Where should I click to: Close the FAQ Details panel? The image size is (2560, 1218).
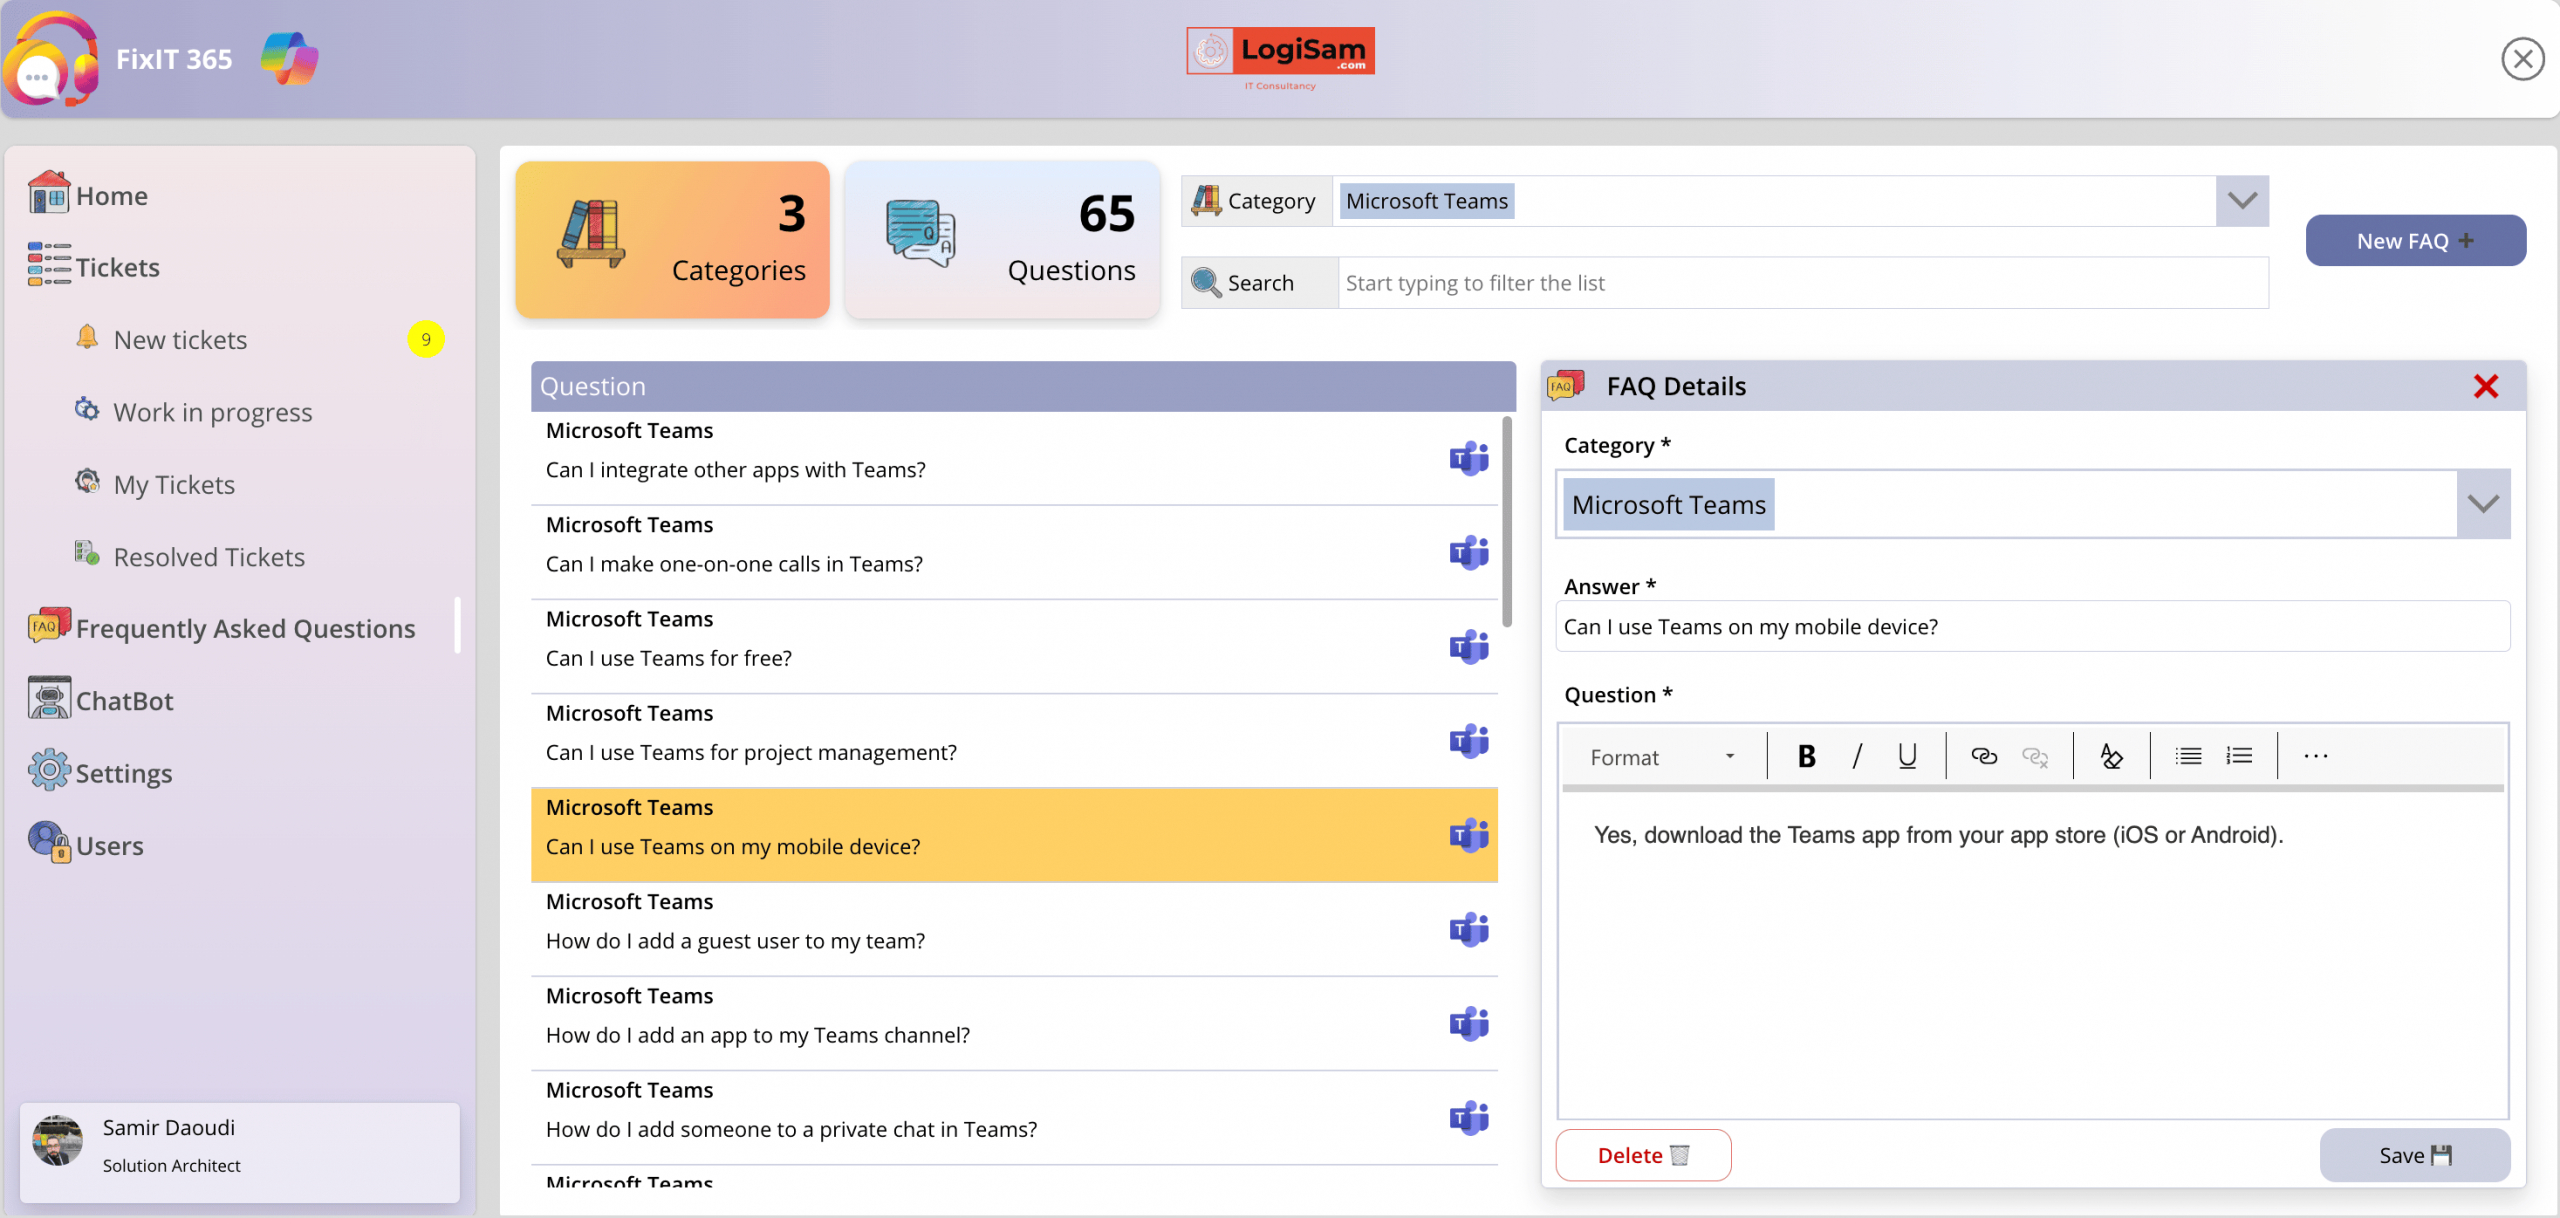point(2485,386)
